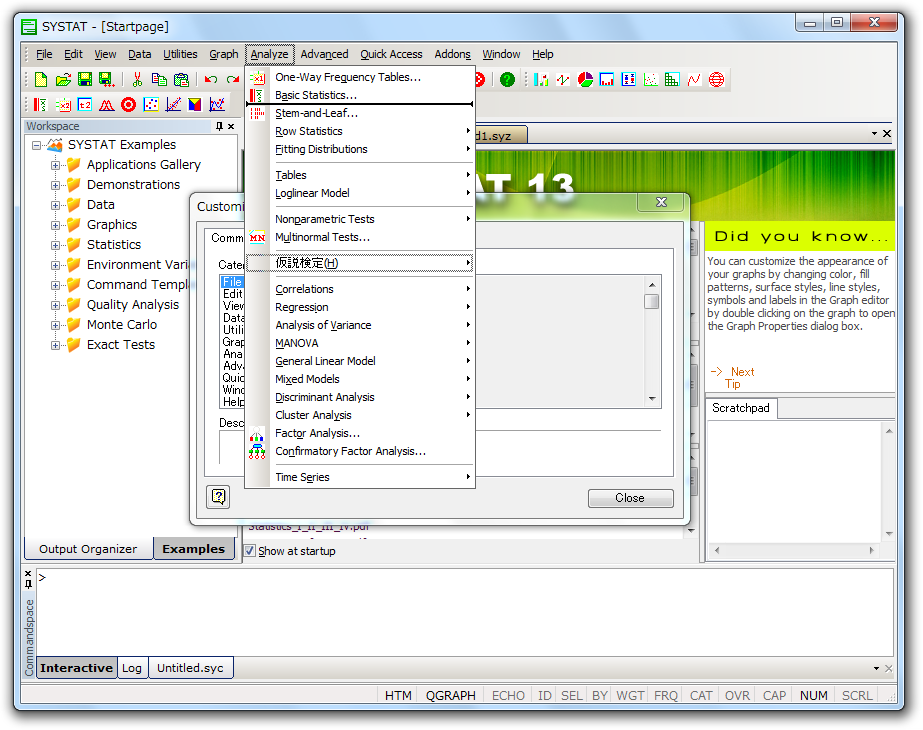Select File in the Customize category list
The height and width of the screenshot is (730, 923).
(x=232, y=281)
